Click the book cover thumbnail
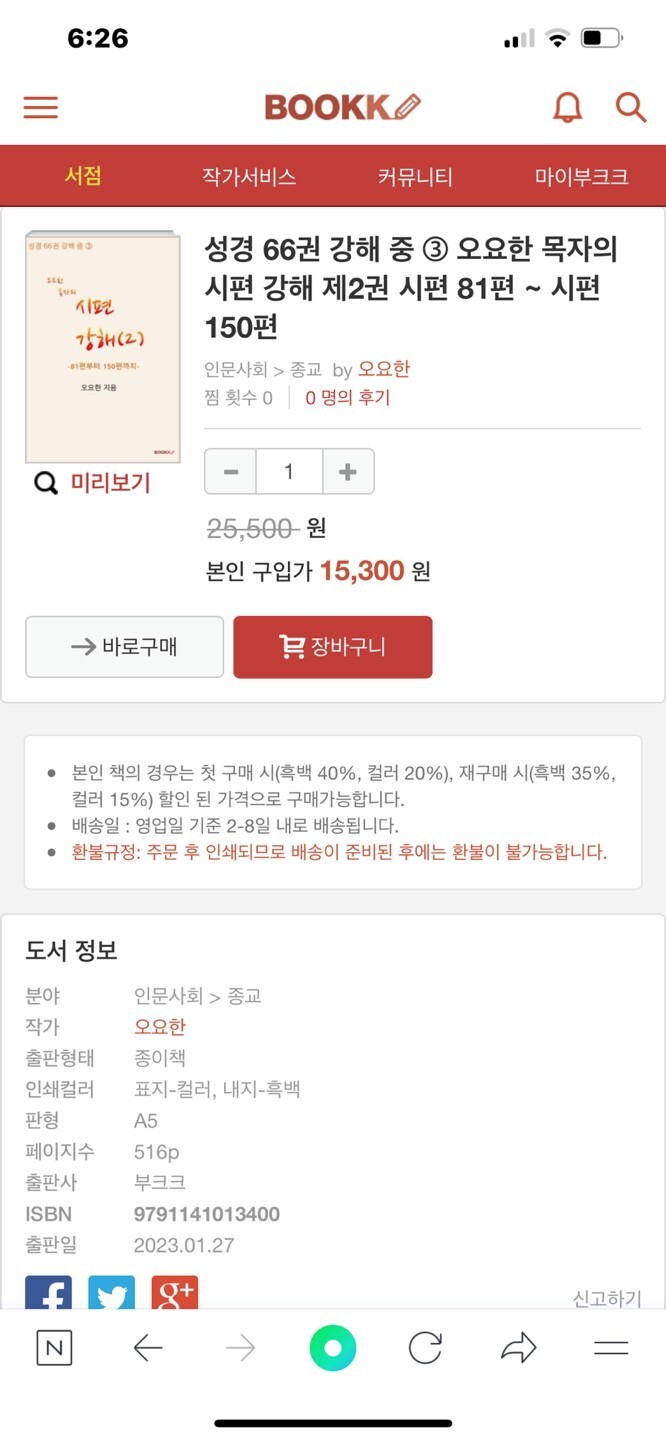Viewport: 666px width, 1440px height. (103, 347)
